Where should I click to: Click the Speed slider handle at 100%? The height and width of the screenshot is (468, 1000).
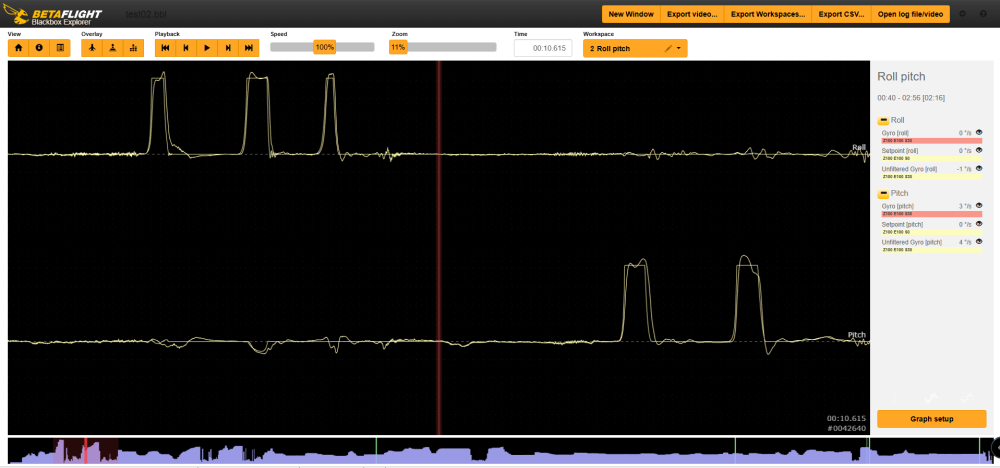coord(324,47)
